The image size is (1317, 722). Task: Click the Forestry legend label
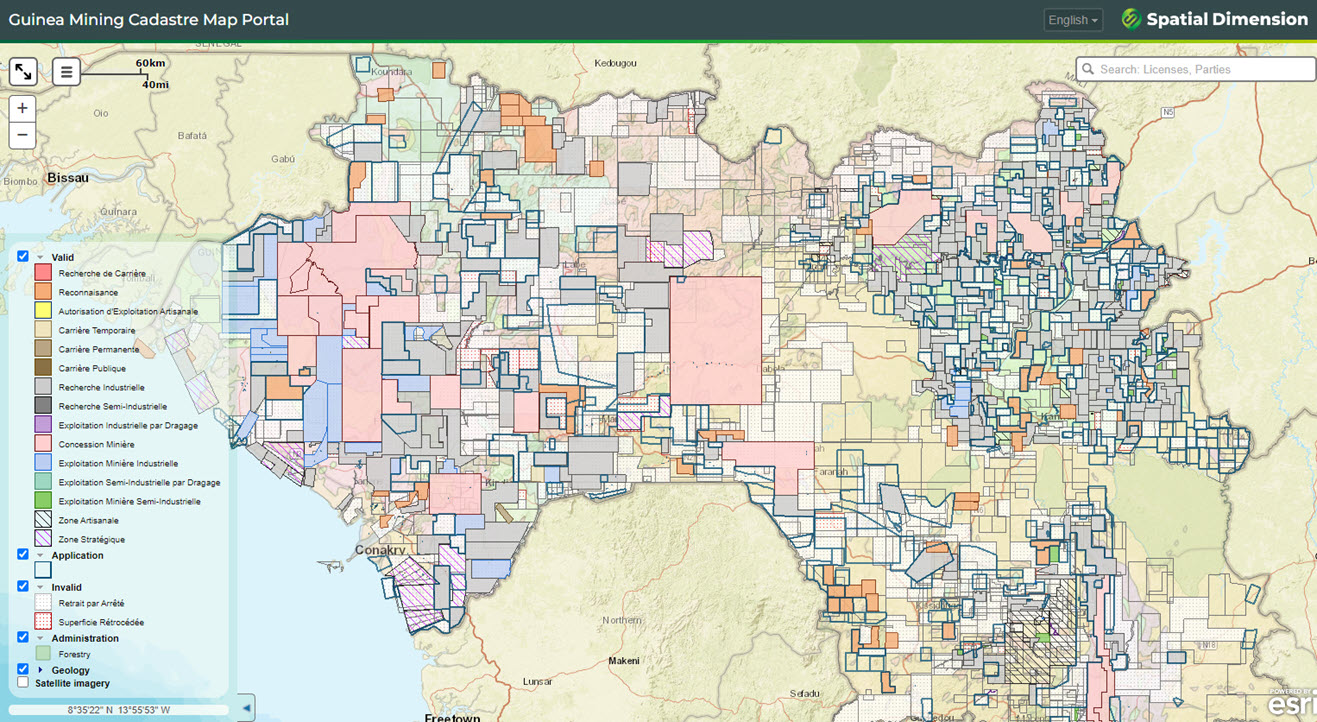pos(74,654)
